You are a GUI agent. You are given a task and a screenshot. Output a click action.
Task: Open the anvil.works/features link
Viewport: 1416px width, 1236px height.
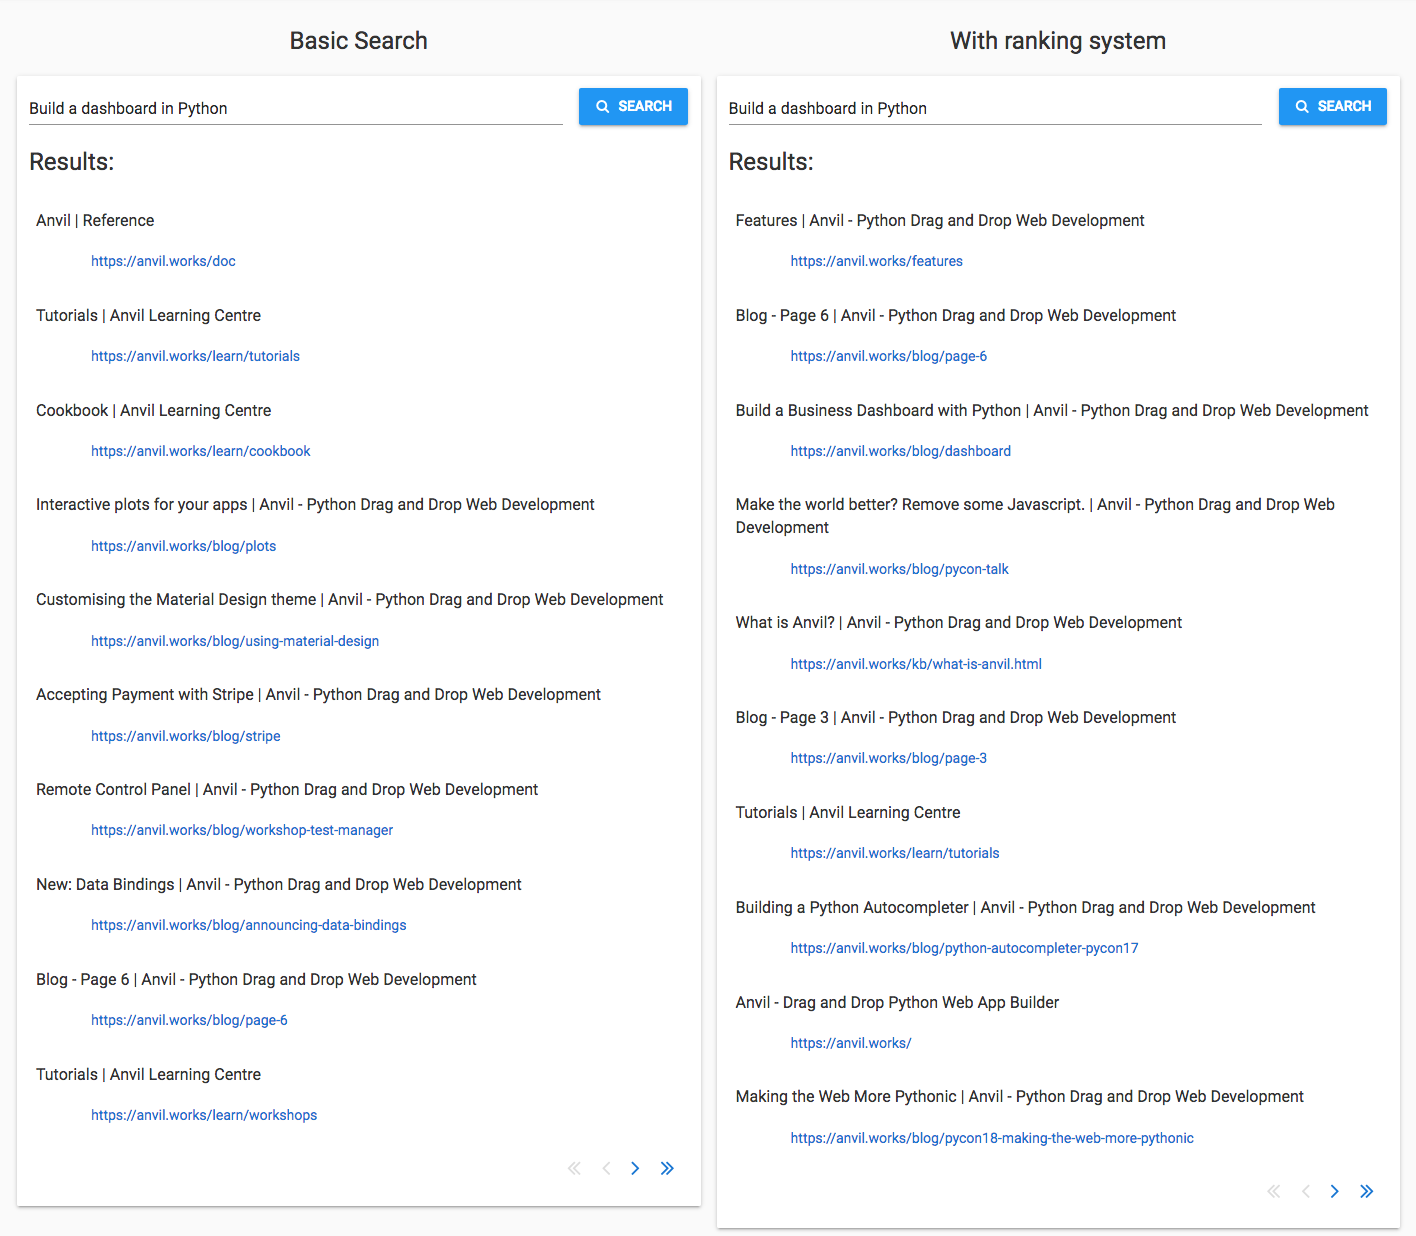point(876,261)
